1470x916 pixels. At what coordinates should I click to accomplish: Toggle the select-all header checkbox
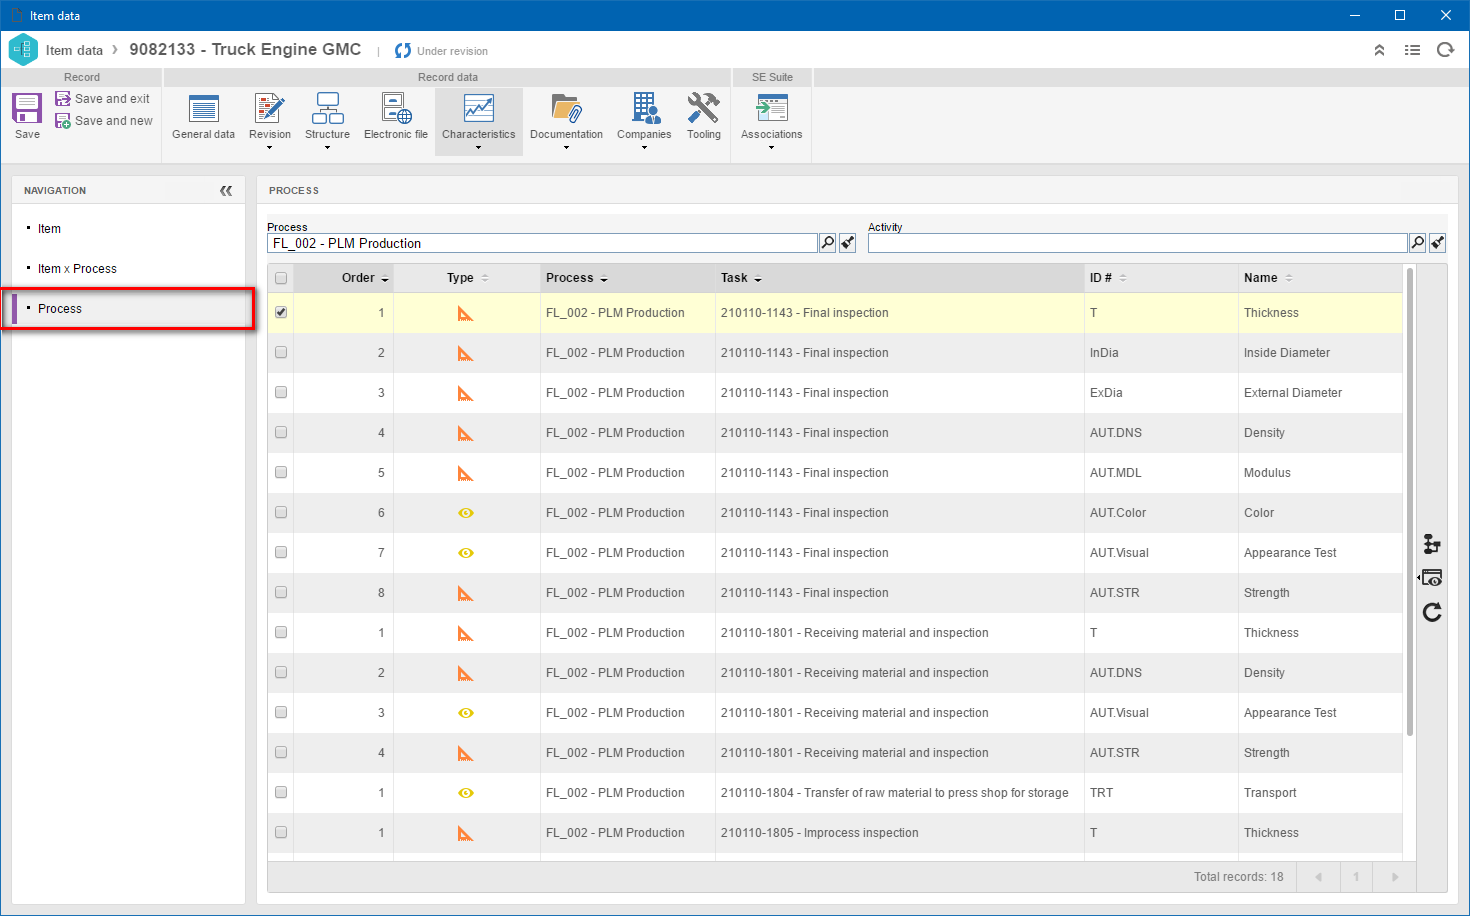point(281,278)
